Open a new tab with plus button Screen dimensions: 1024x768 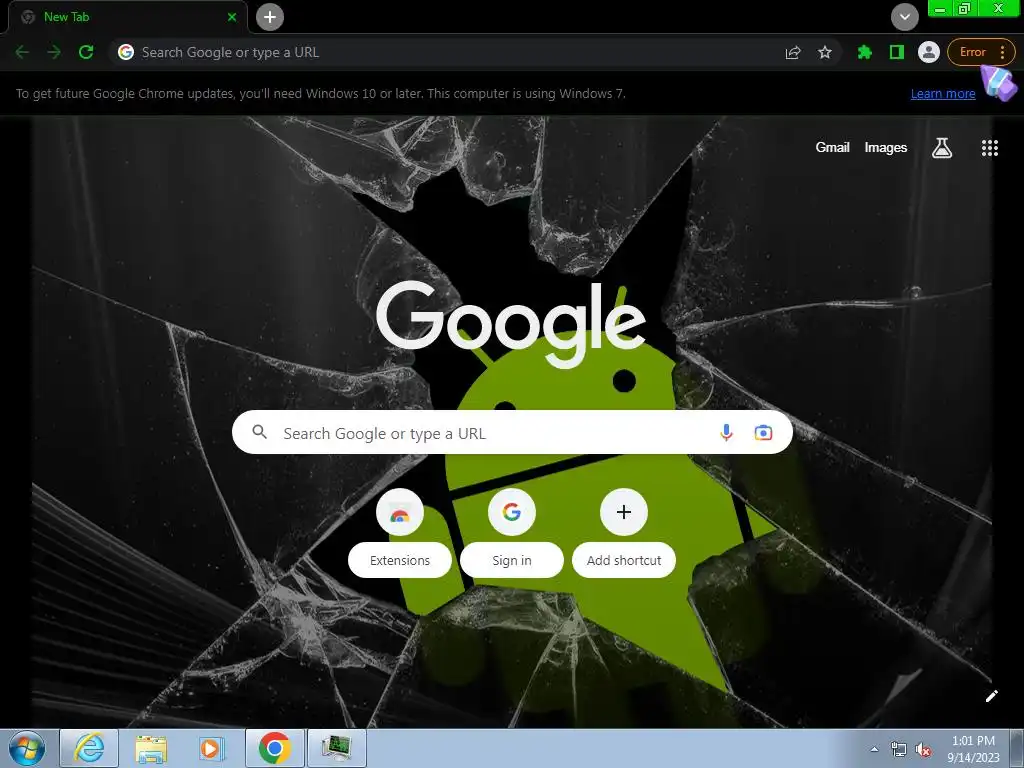270,17
